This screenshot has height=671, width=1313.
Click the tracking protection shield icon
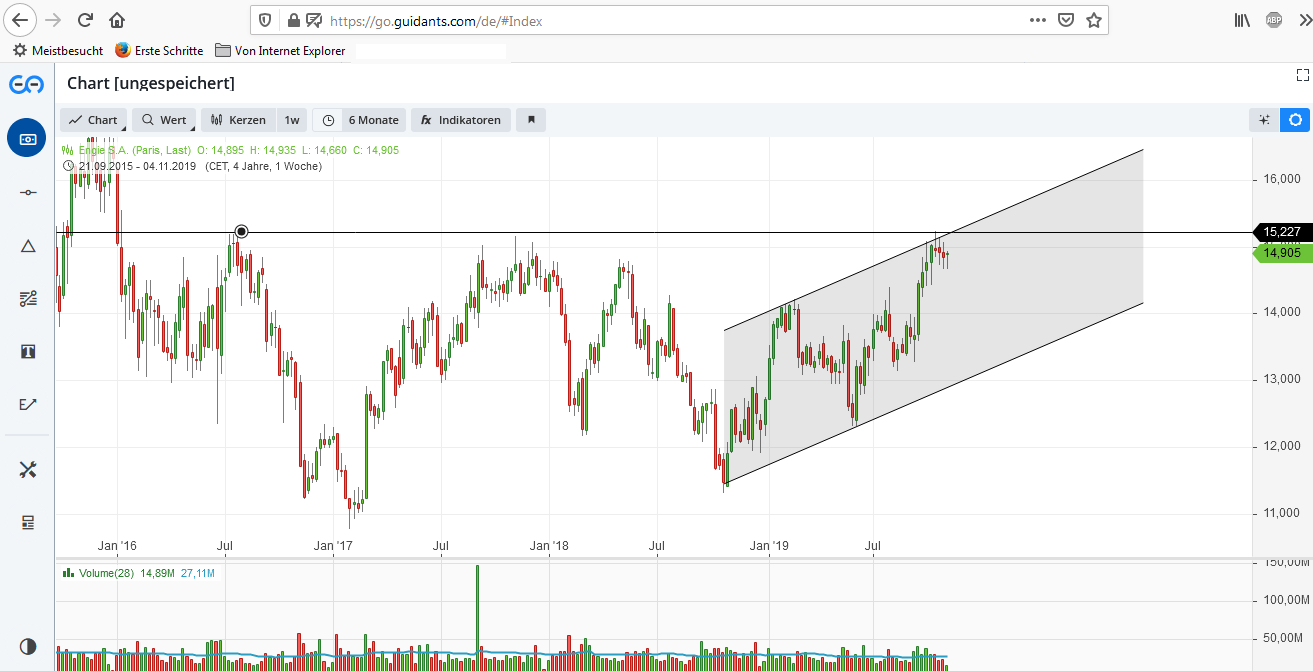click(265, 20)
